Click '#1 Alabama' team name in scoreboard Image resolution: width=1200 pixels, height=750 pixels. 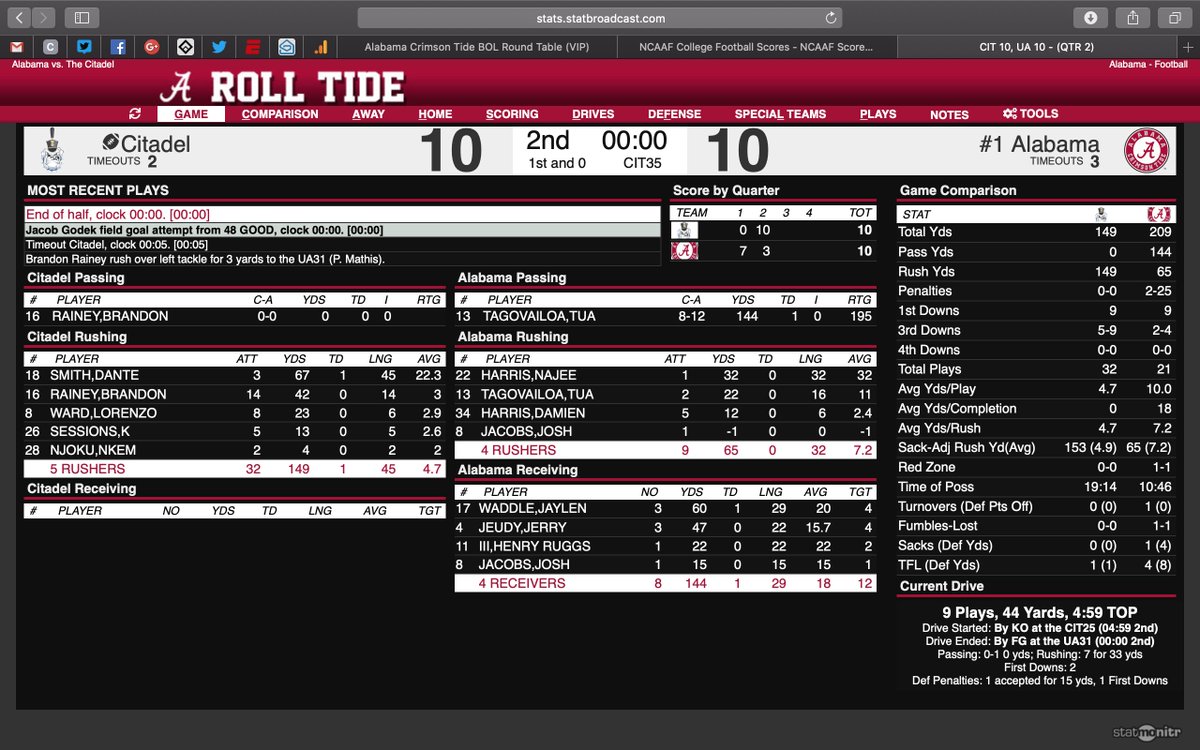tap(1040, 144)
